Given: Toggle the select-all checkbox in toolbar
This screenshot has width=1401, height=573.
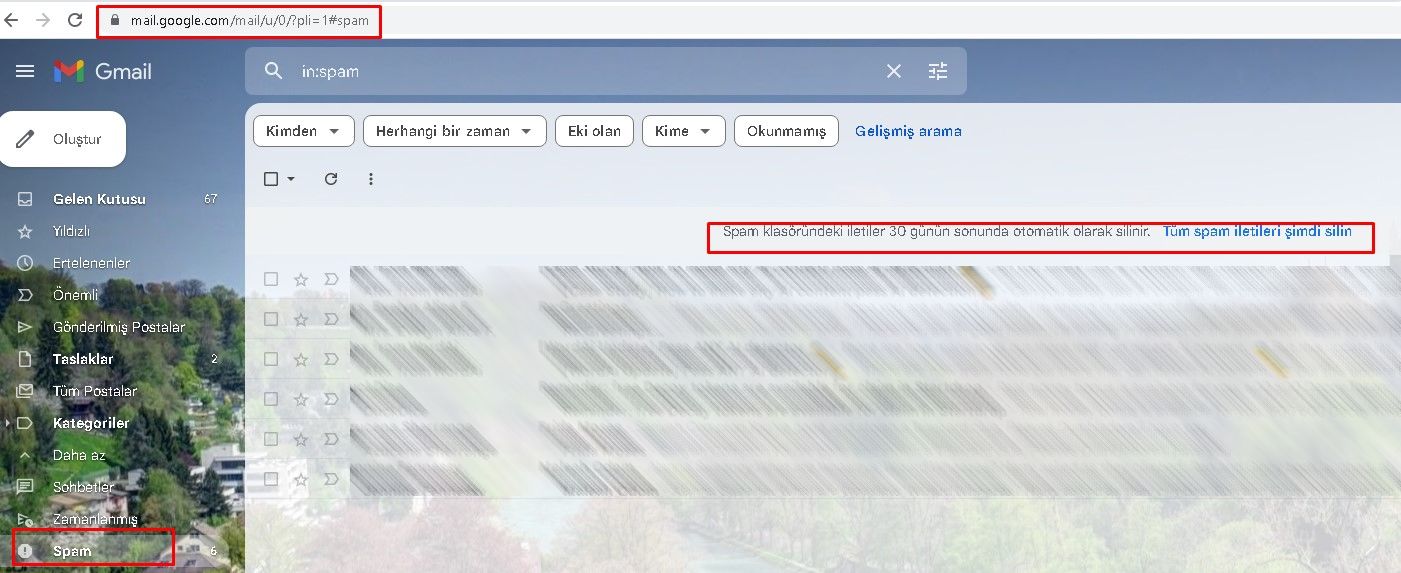Looking at the screenshot, I should tap(271, 179).
